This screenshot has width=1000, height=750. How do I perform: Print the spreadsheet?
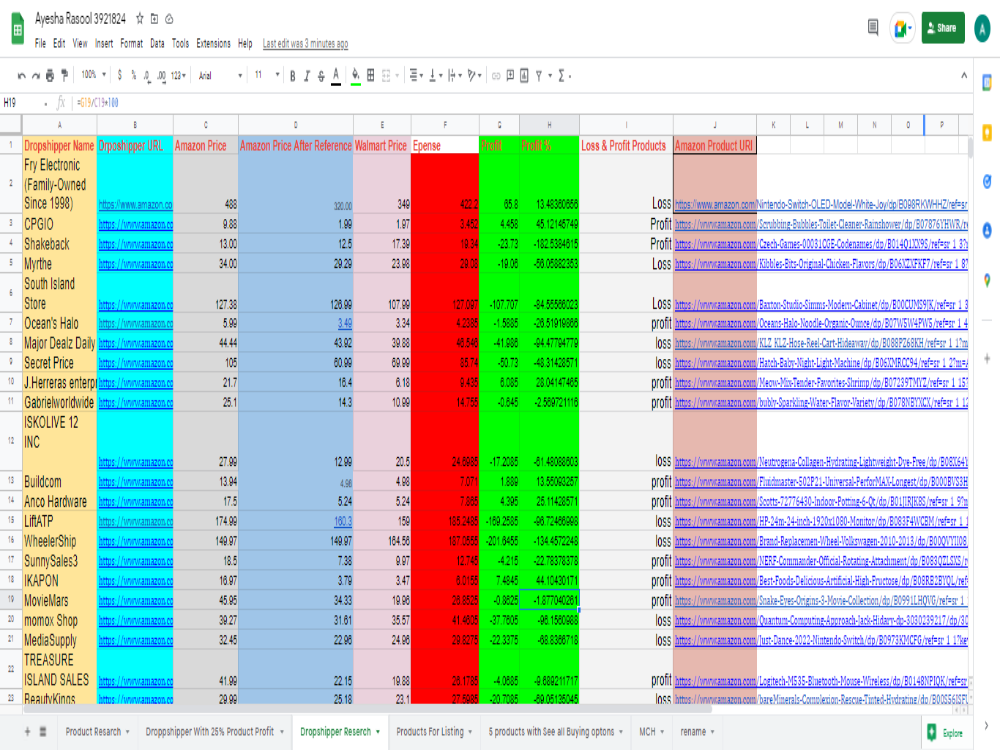[50, 76]
